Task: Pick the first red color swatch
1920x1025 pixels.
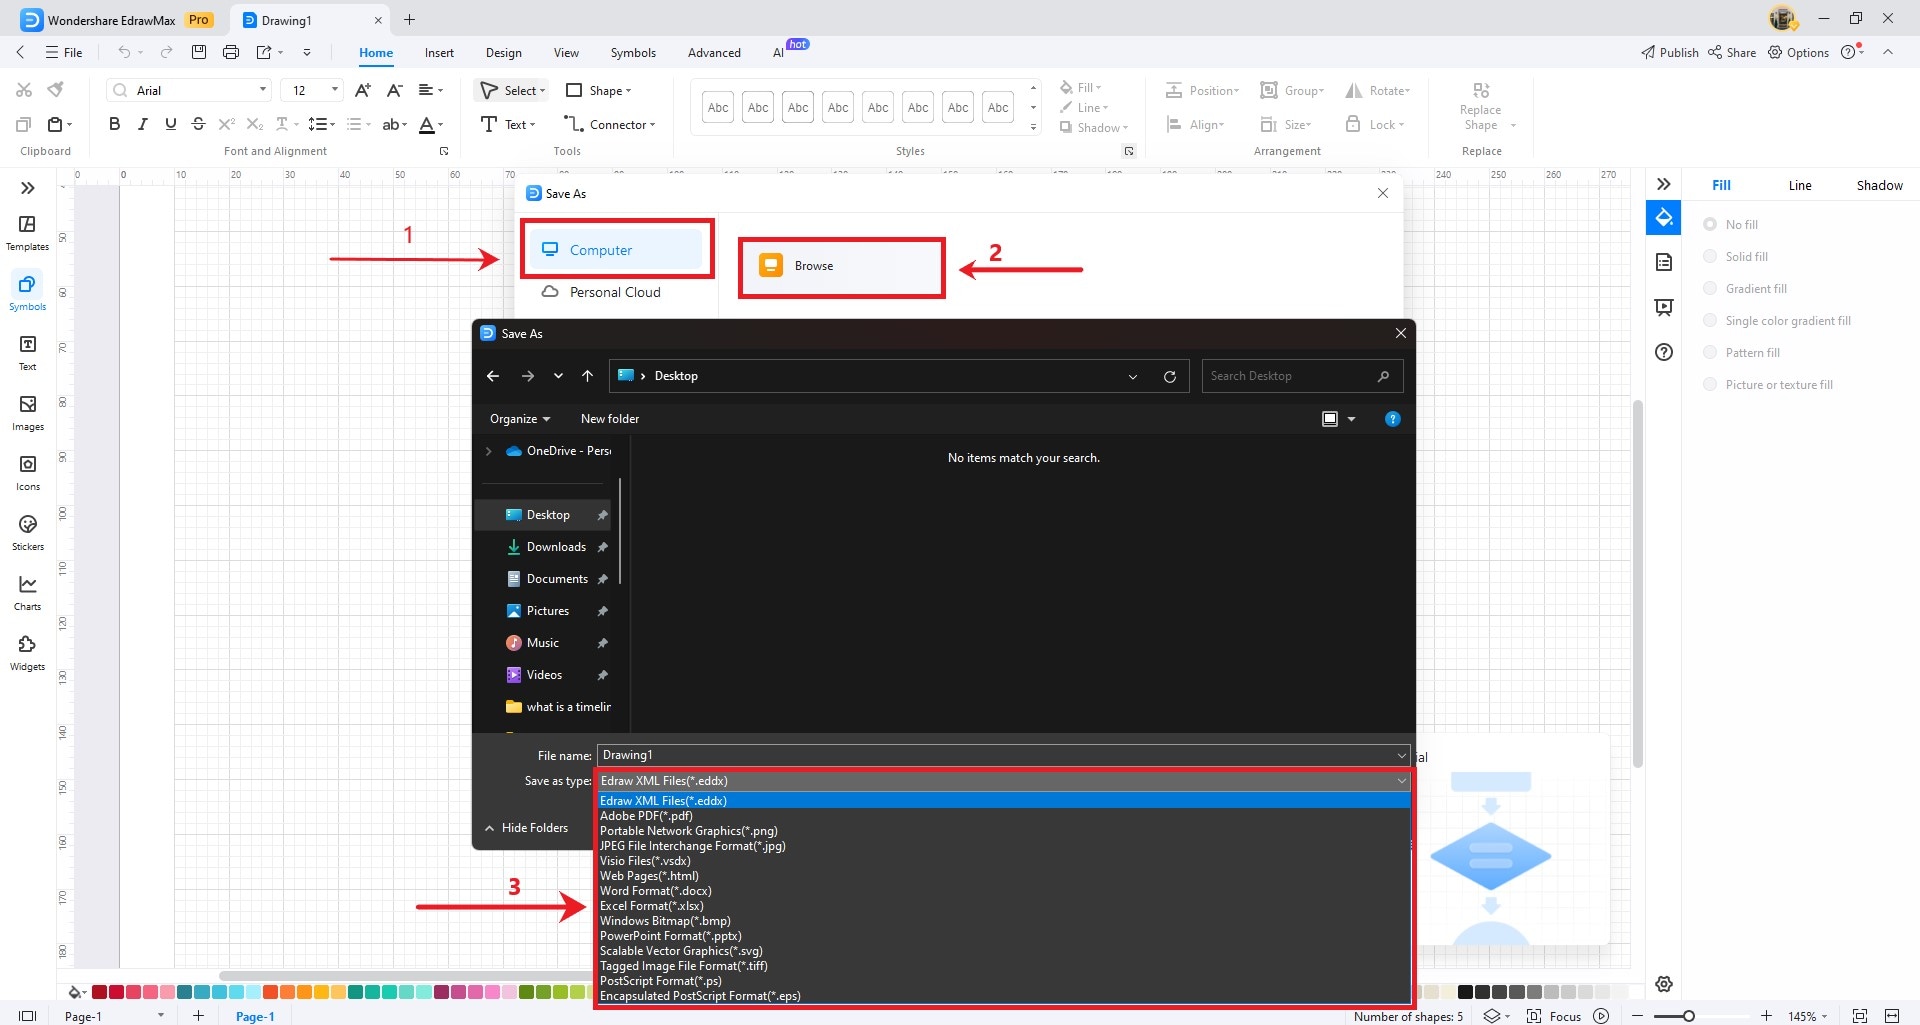Action: (99, 992)
